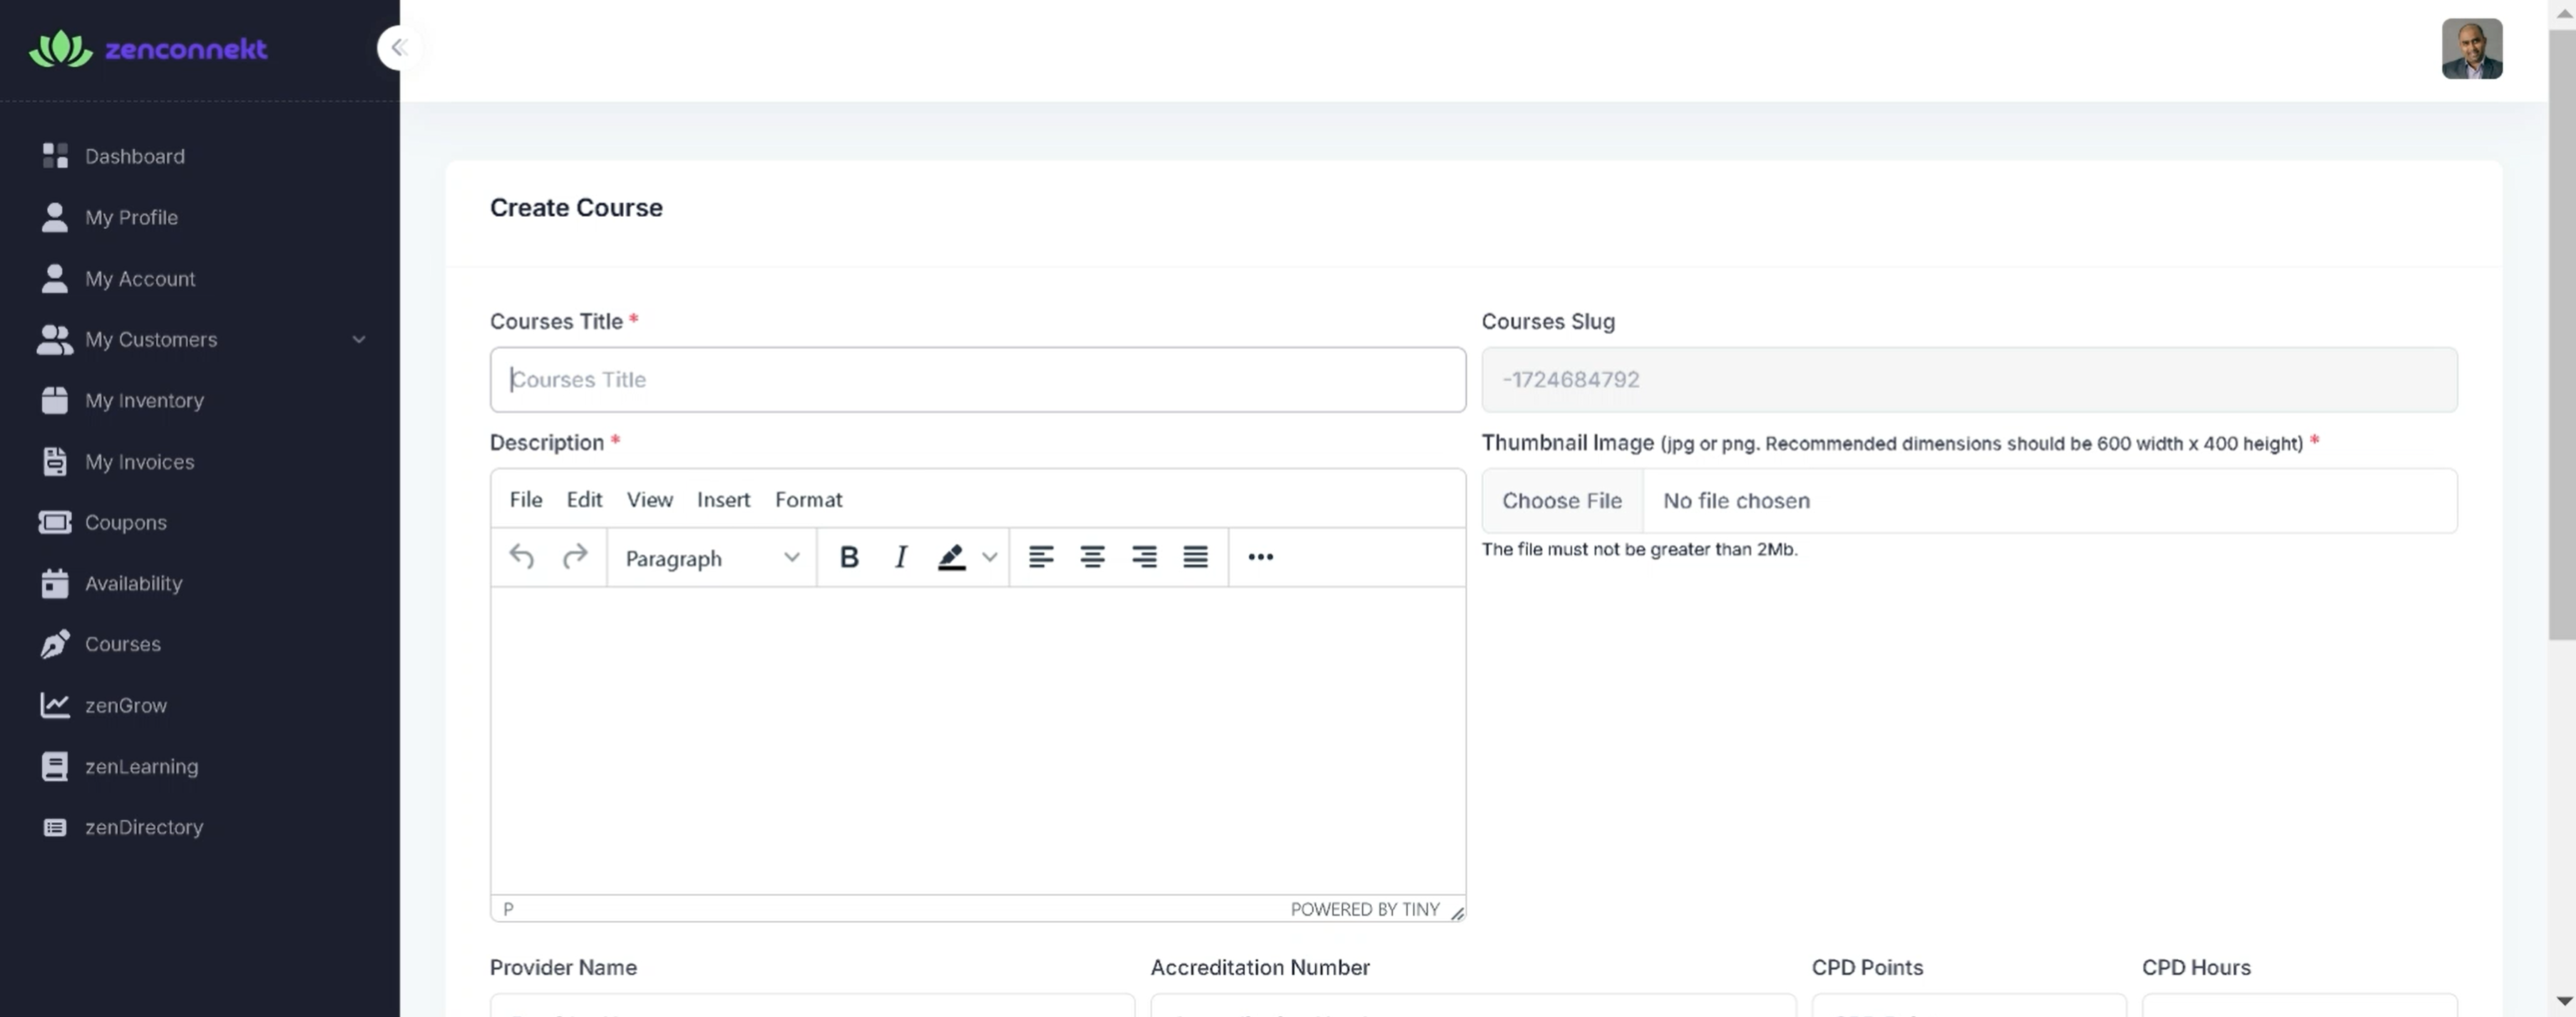The width and height of the screenshot is (2576, 1017).
Task: Open the Insert menu in editor
Action: click(x=723, y=499)
